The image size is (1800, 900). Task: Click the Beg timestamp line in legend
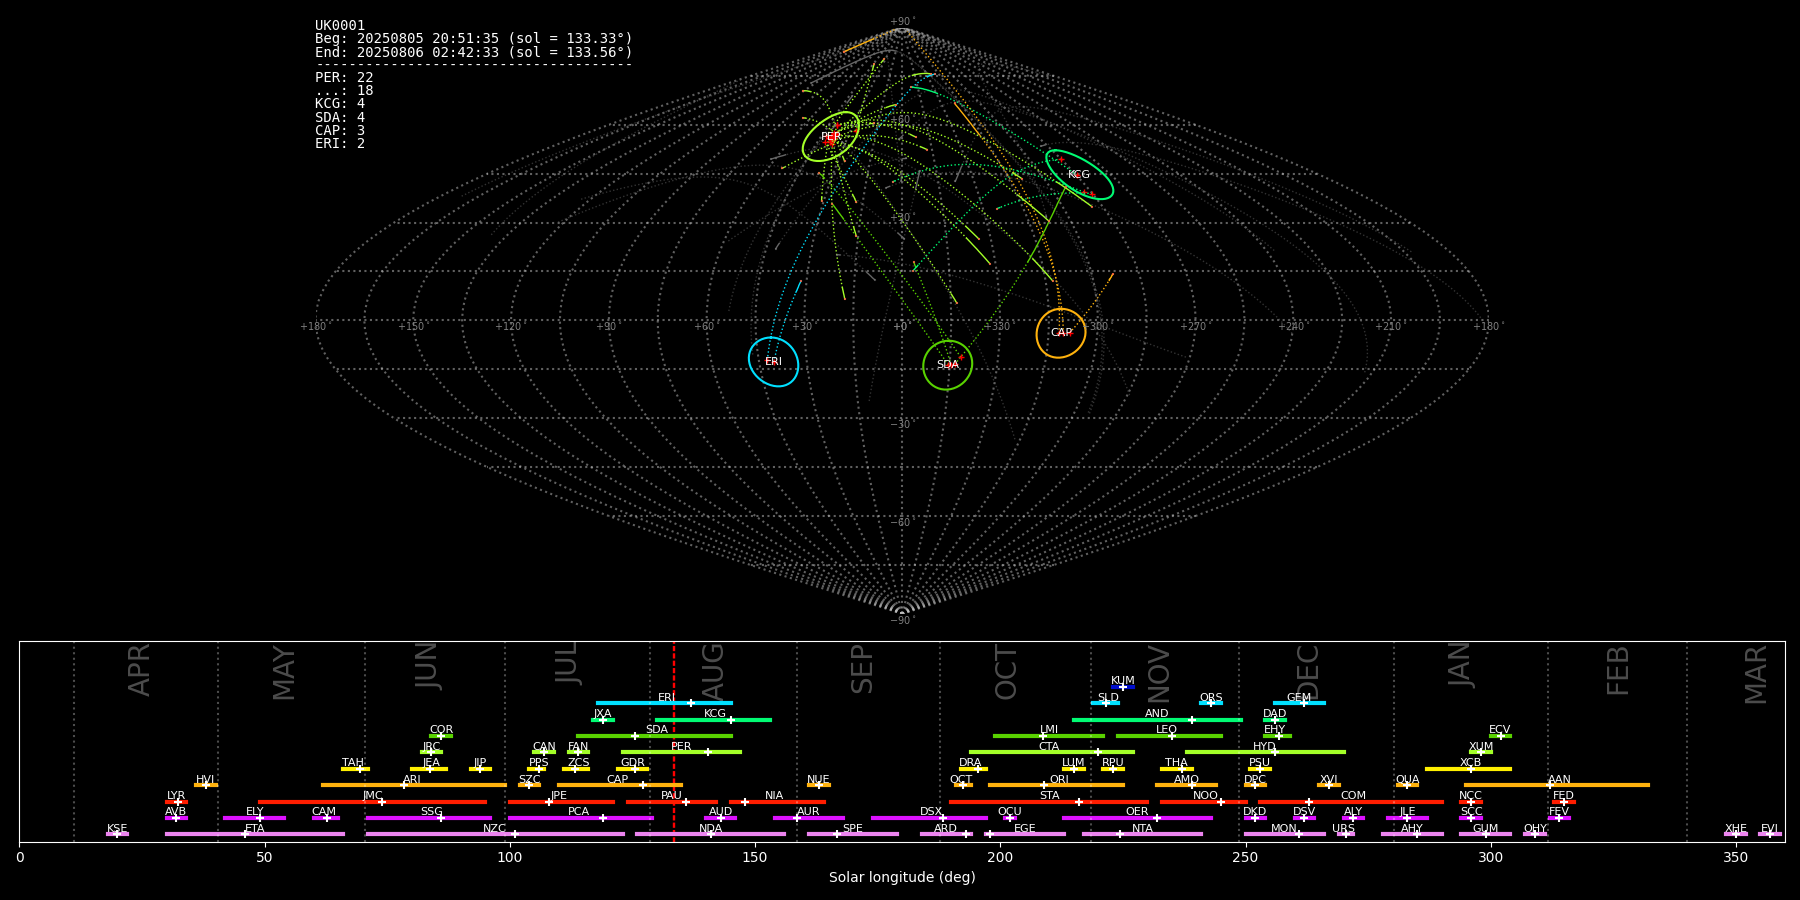click(x=474, y=39)
